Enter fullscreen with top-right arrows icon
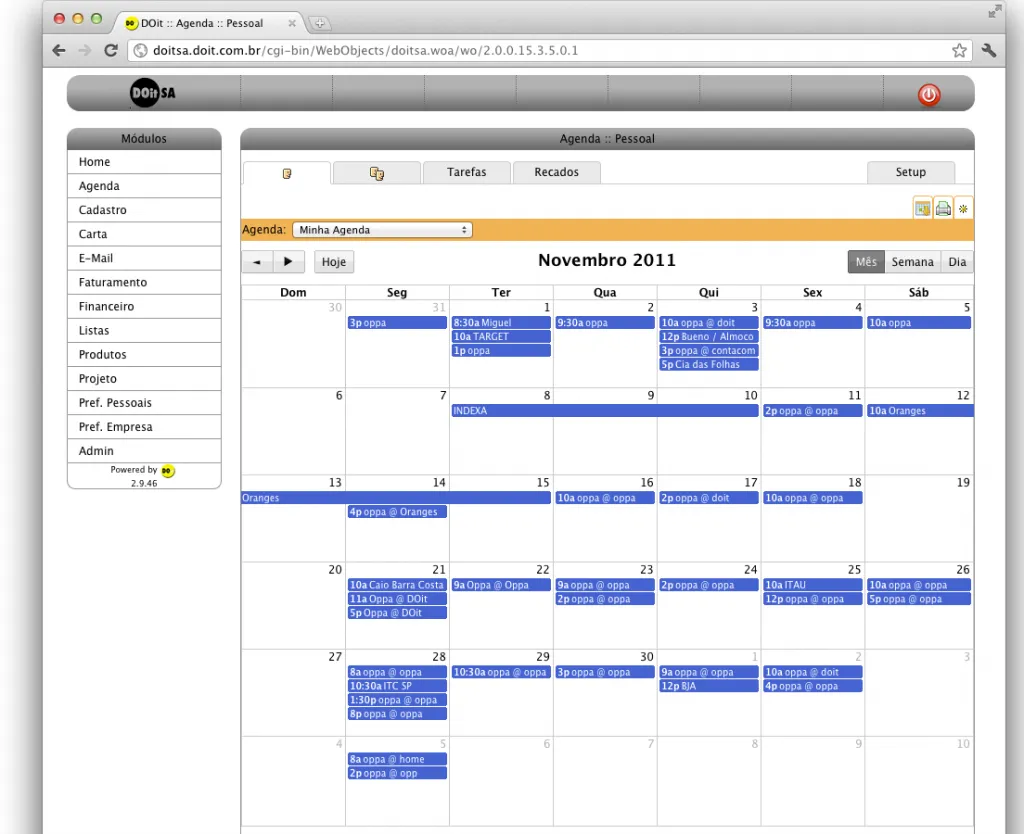Image resolution: width=1024 pixels, height=834 pixels. click(994, 11)
